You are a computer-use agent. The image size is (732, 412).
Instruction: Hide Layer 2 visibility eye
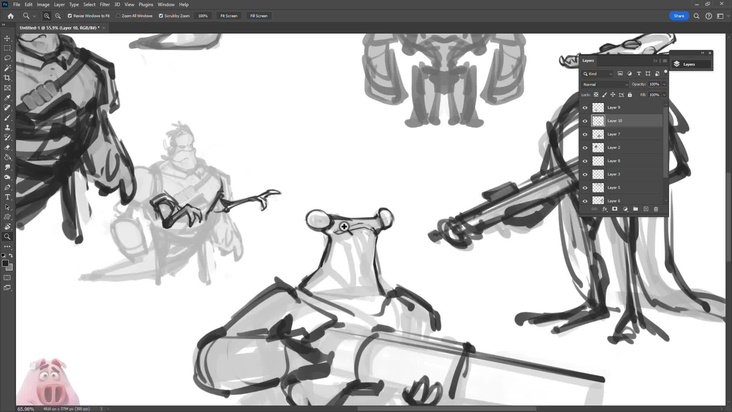point(585,147)
